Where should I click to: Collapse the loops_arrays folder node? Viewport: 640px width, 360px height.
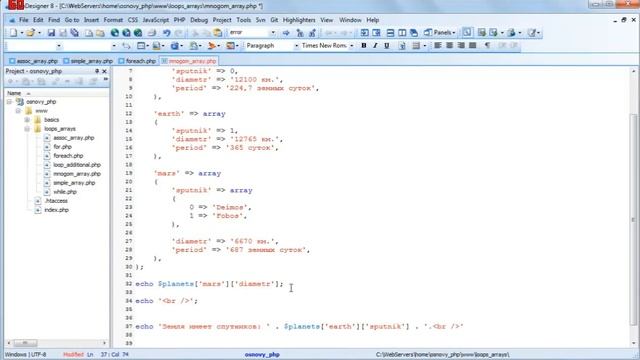[x=27, y=129]
